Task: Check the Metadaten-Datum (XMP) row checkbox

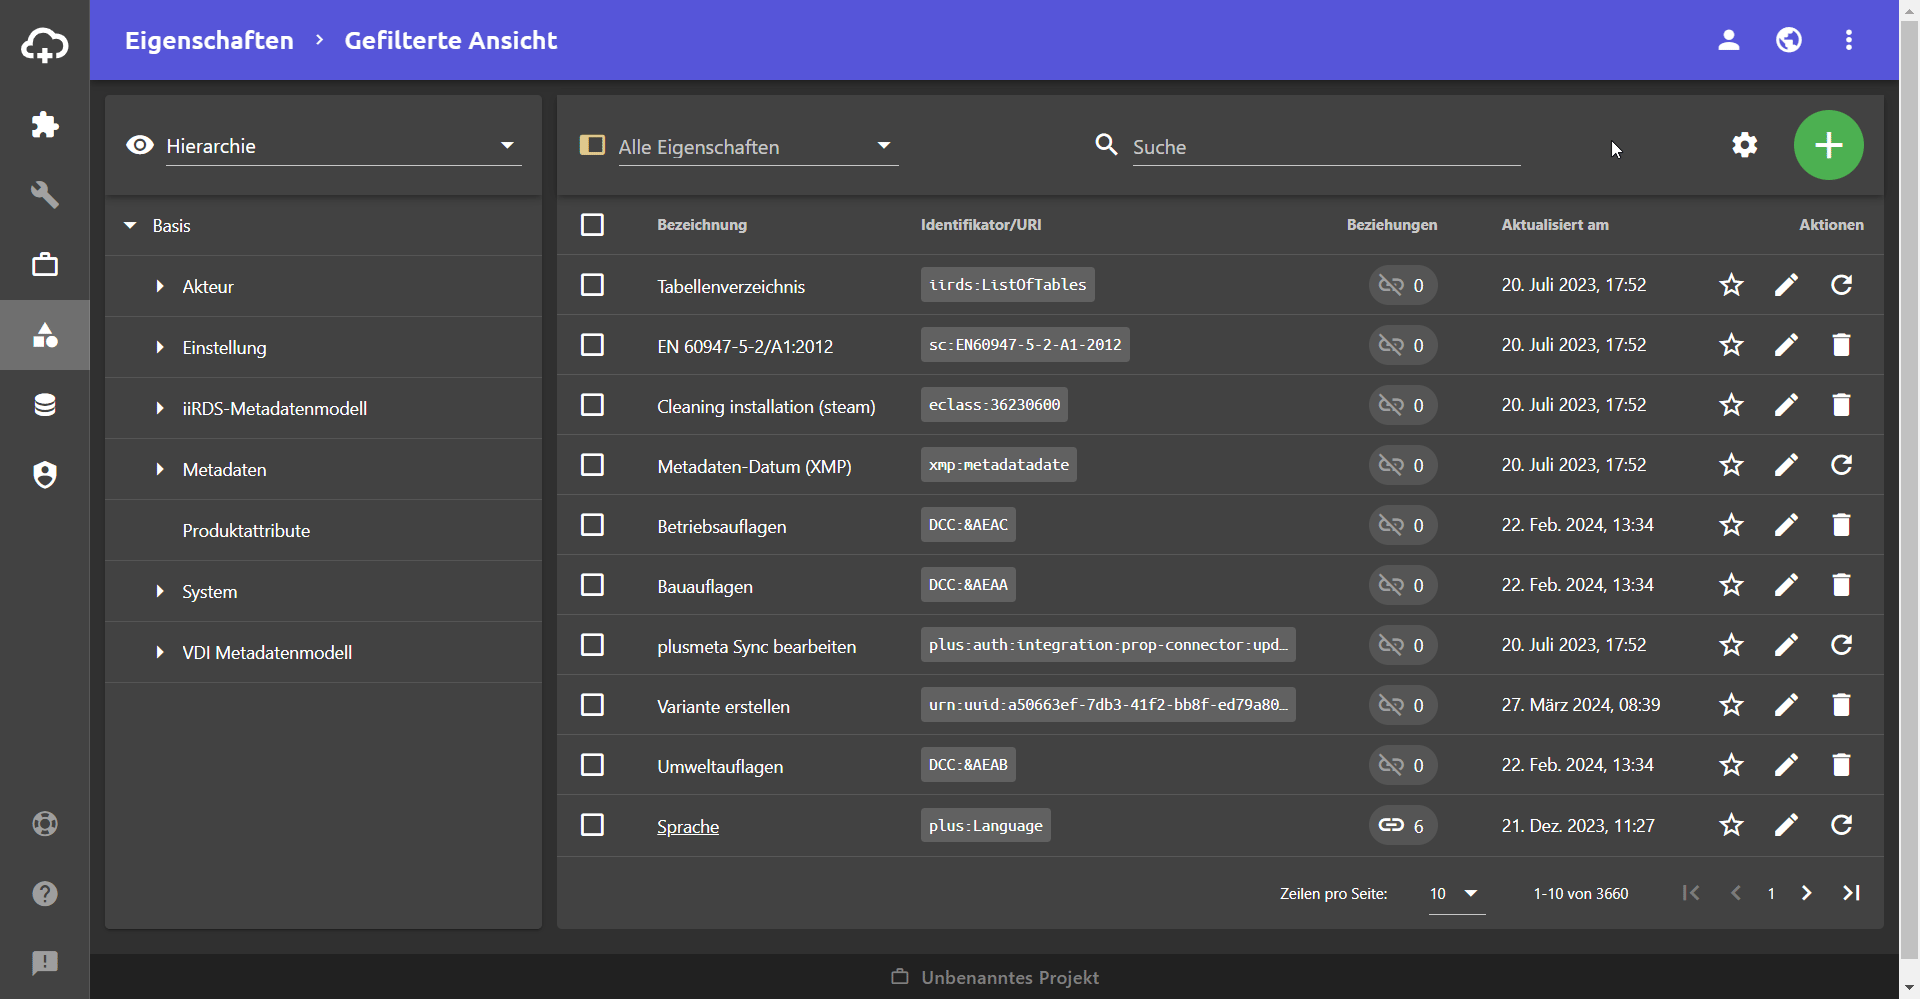Action: [592, 465]
